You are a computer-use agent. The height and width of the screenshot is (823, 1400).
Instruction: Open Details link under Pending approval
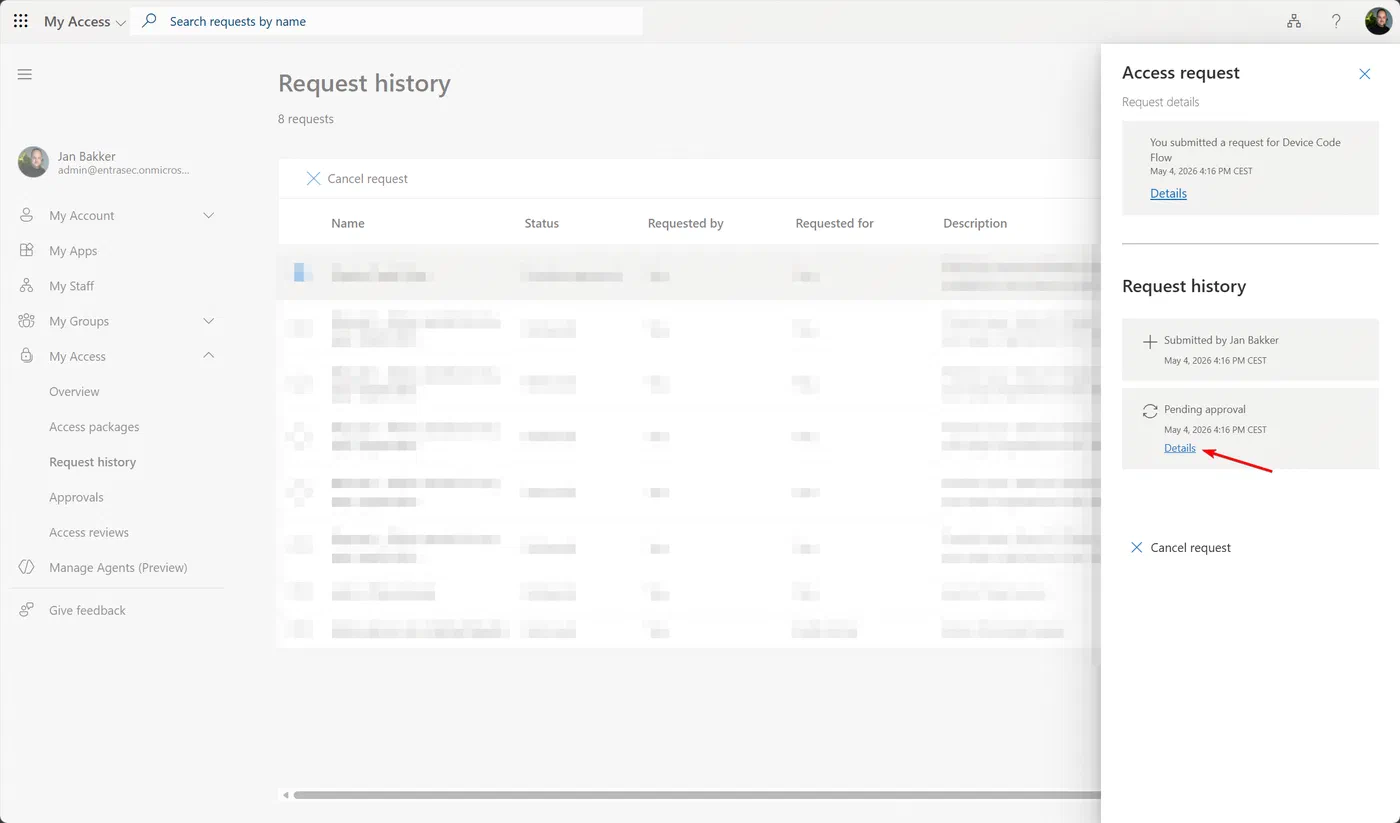coord(1180,448)
